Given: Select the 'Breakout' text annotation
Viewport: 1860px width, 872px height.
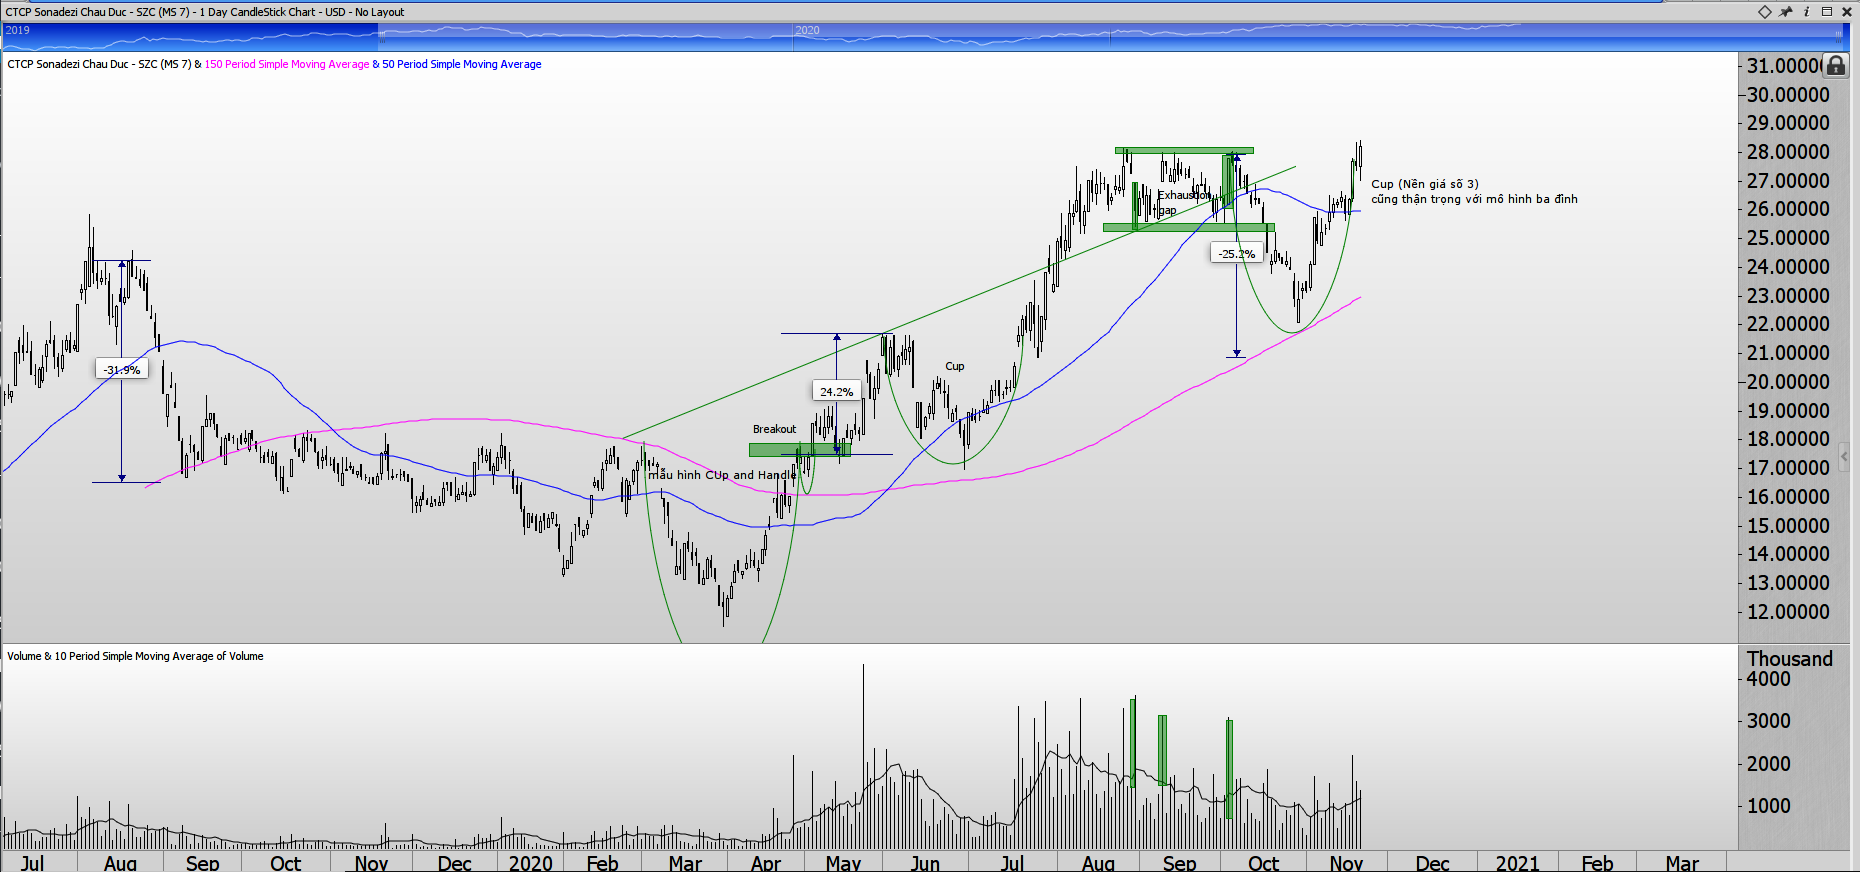Looking at the screenshot, I should tap(774, 429).
